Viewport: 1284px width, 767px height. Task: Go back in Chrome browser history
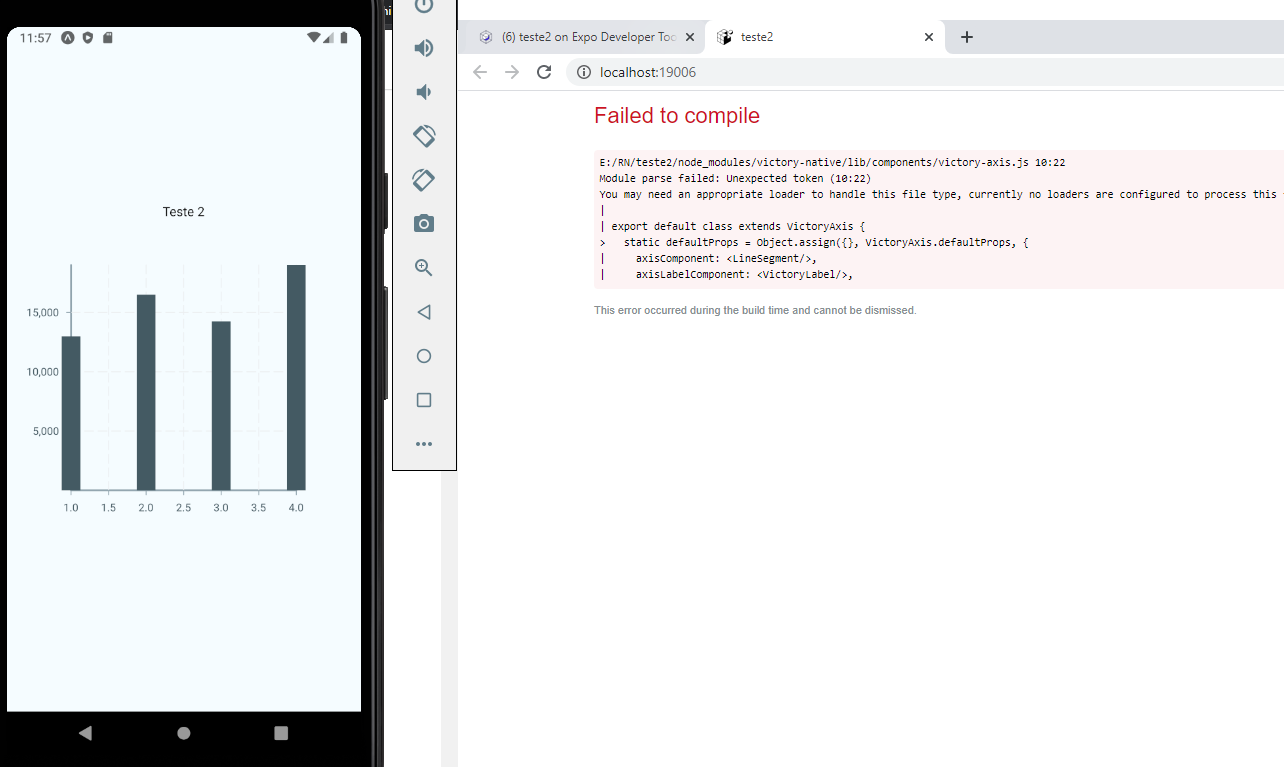(x=480, y=72)
